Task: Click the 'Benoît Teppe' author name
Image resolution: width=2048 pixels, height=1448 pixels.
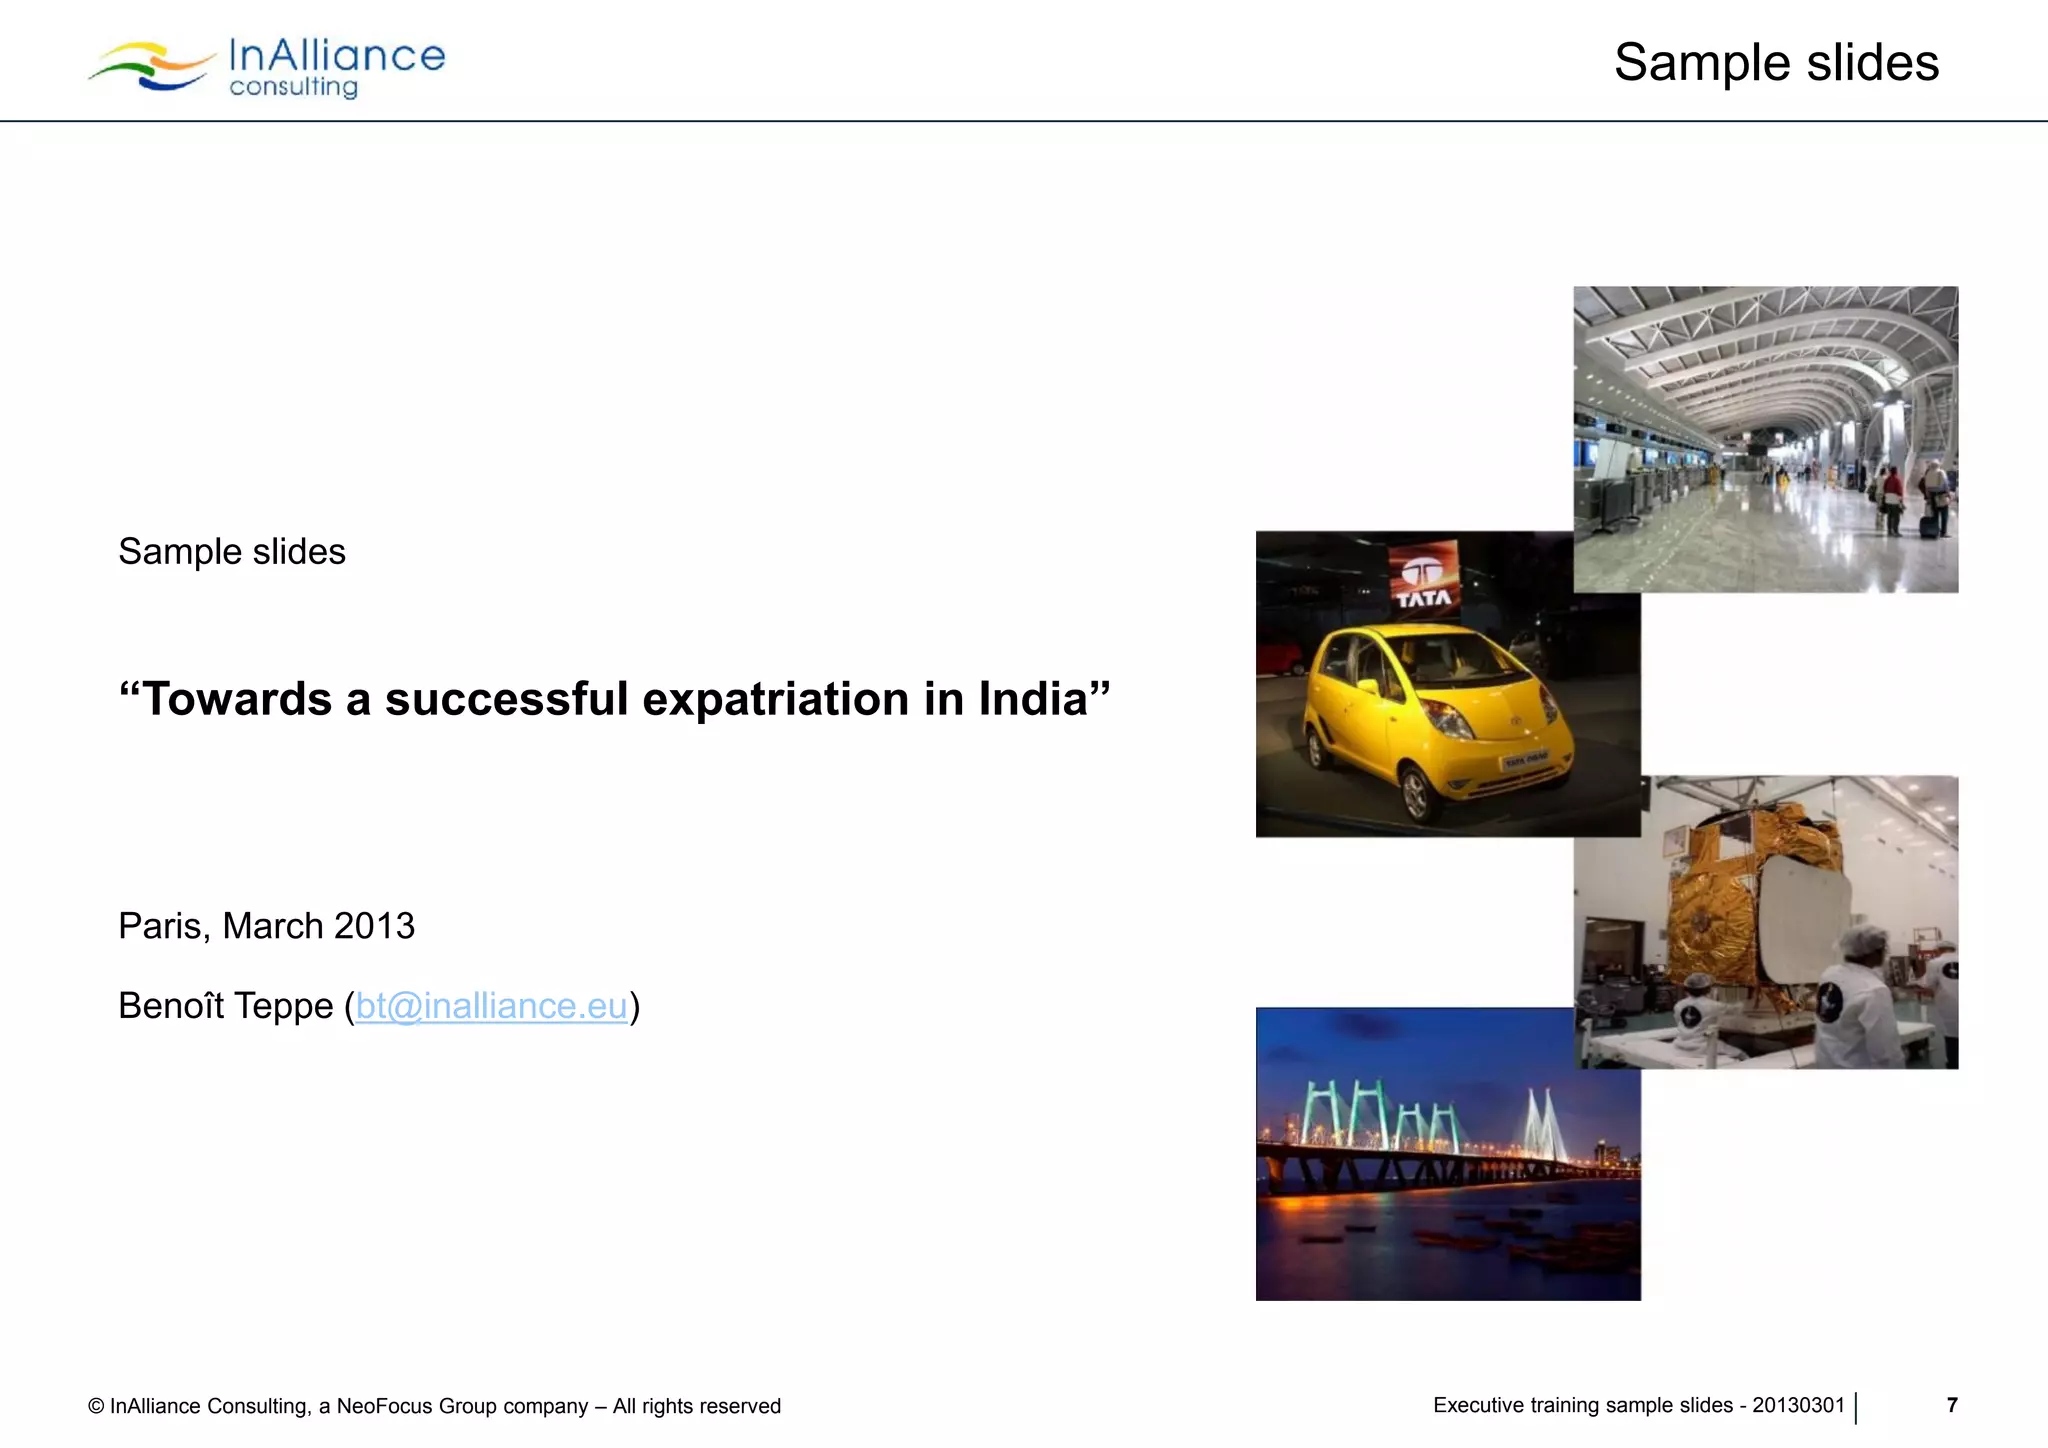Action: 225,1006
